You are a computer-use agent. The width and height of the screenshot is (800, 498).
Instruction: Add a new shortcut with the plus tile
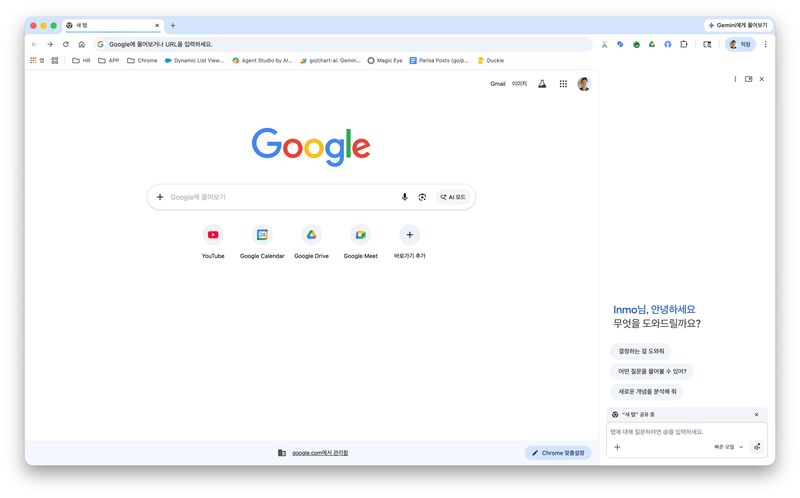click(x=410, y=242)
